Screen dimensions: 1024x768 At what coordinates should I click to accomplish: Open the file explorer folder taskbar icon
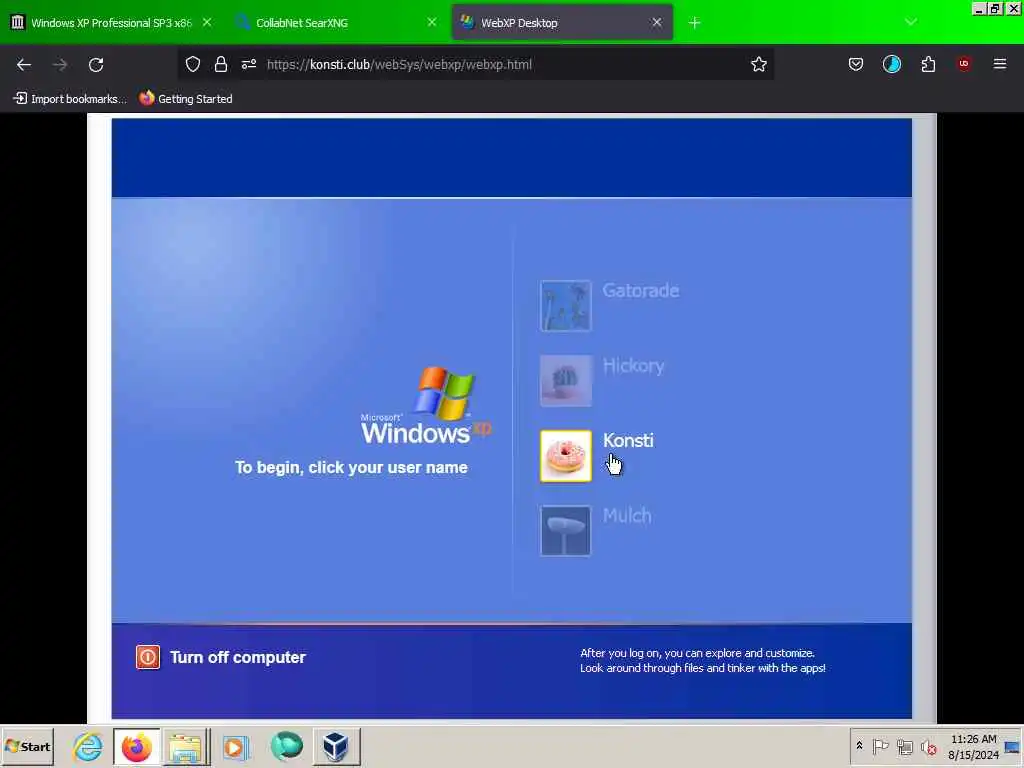pyautogui.click(x=186, y=746)
